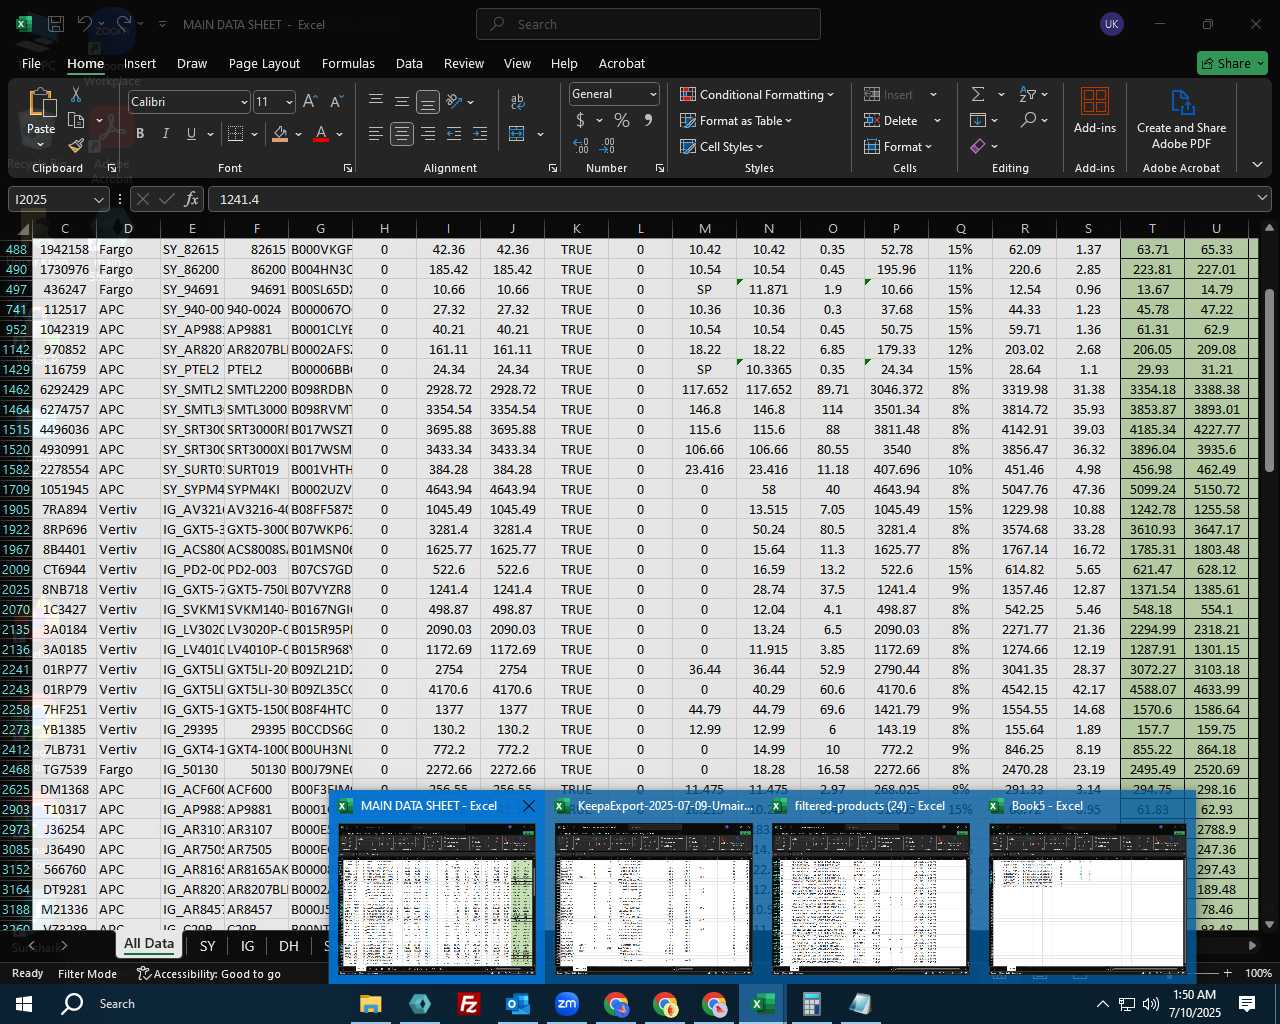The image size is (1280, 1024).
Task: Increase indent in Alignment group
Action: coord(480,134)
